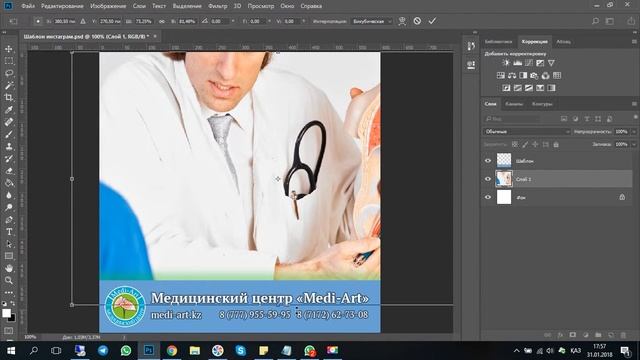Switch to the Контуры tab

click(x=542, y=104)
